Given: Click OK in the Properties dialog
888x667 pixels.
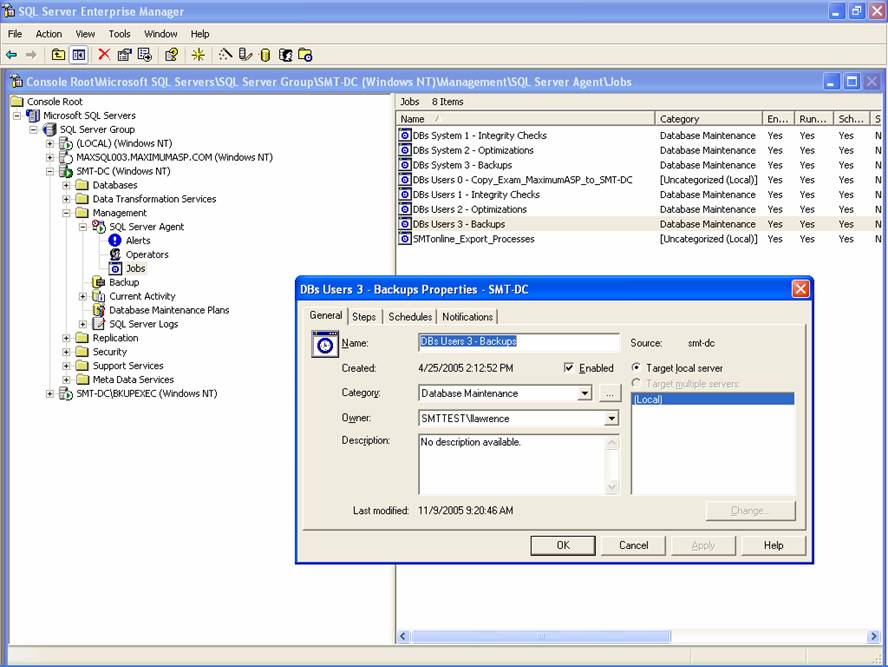Looking at the screenshot, I should point(563,545).
